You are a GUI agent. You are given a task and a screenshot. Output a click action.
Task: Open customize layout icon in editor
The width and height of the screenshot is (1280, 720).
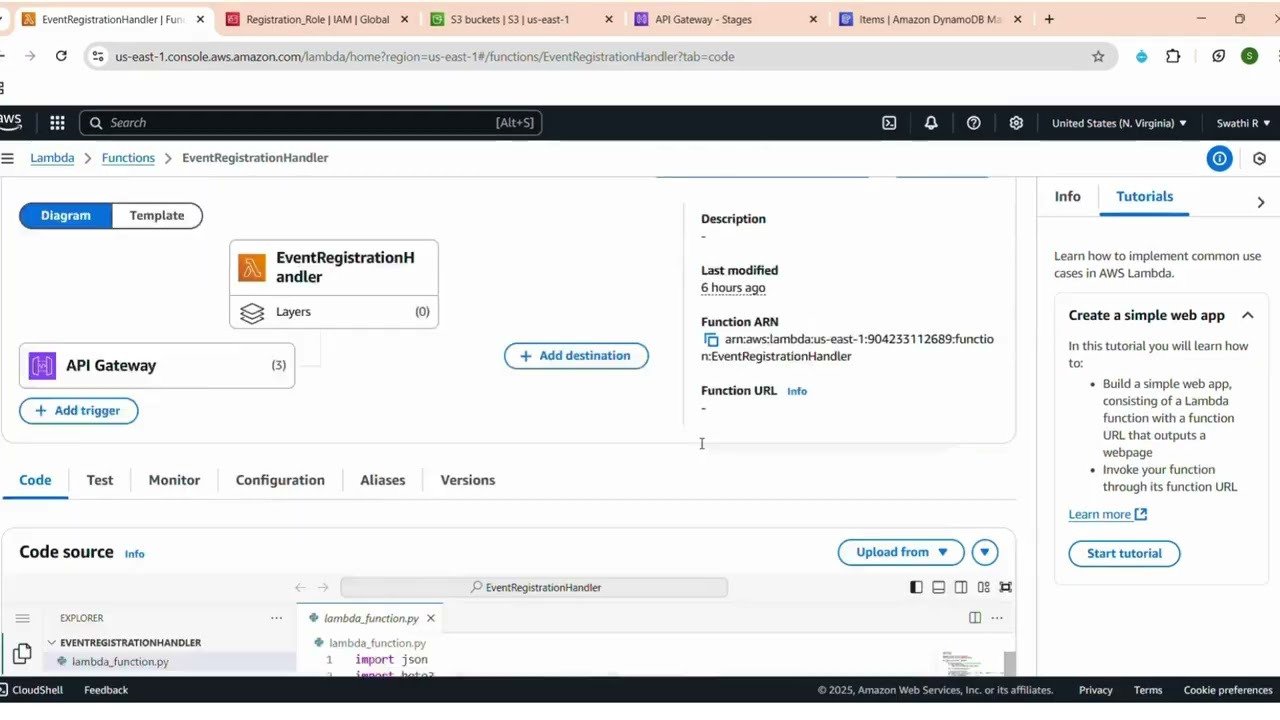tap(984, 587)
